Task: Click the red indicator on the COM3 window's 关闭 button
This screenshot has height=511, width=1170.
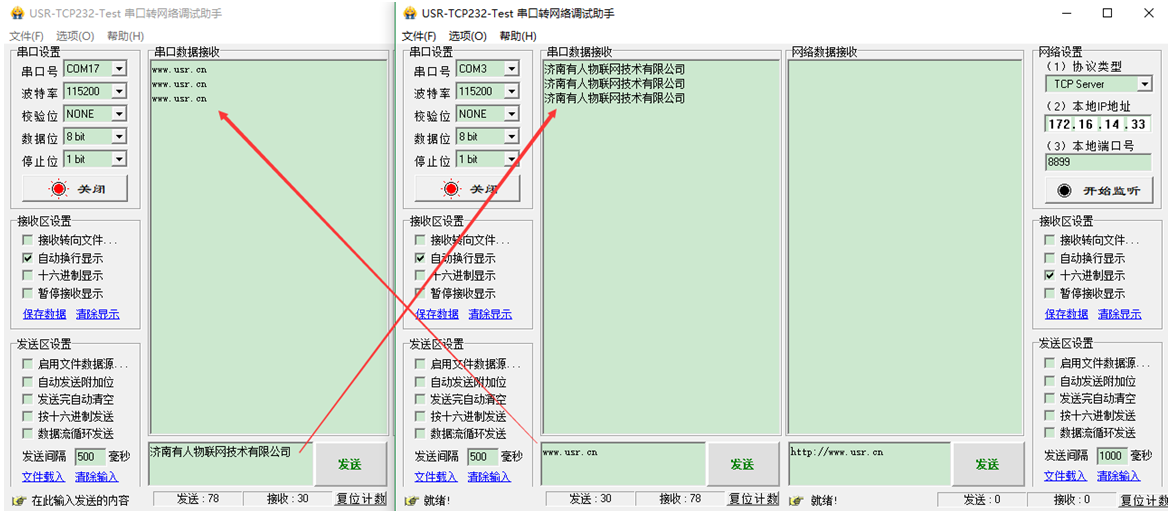Action: [x=451, y=189]
